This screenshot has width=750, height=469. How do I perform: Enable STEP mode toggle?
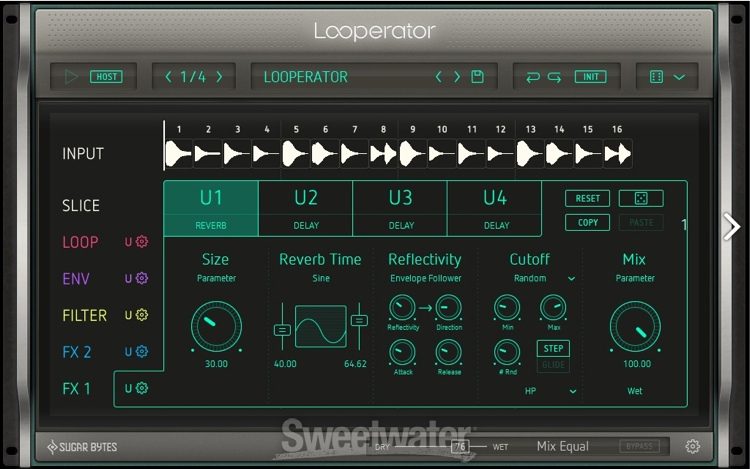(553, 349)
